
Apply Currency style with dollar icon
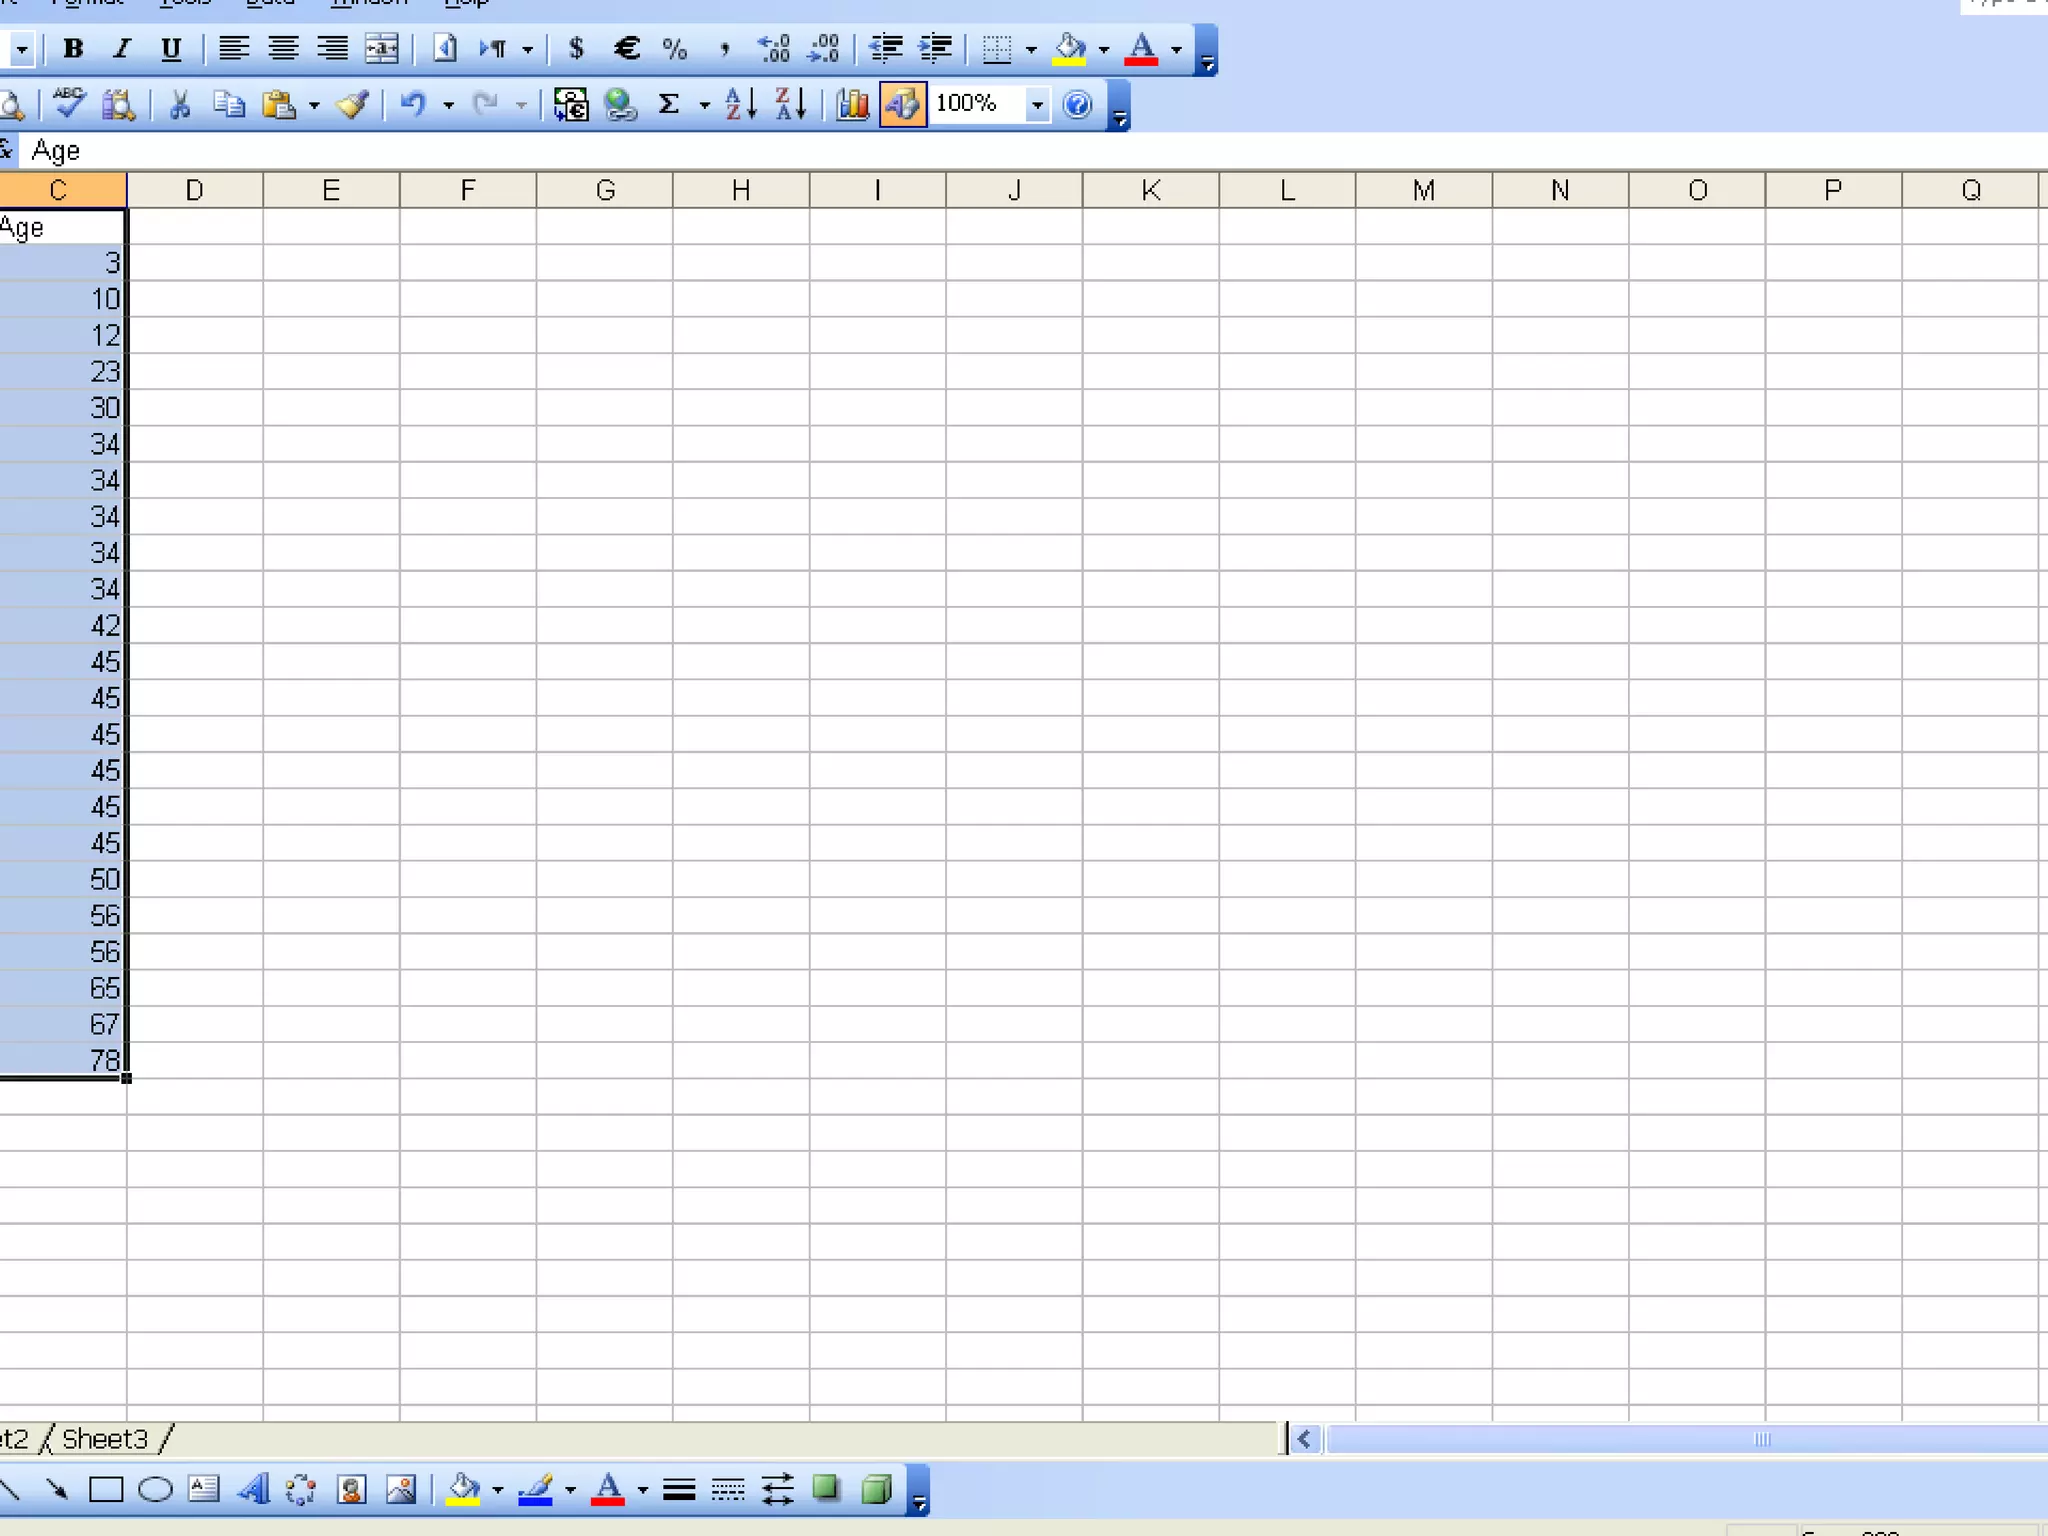click(x=576, y=48)
